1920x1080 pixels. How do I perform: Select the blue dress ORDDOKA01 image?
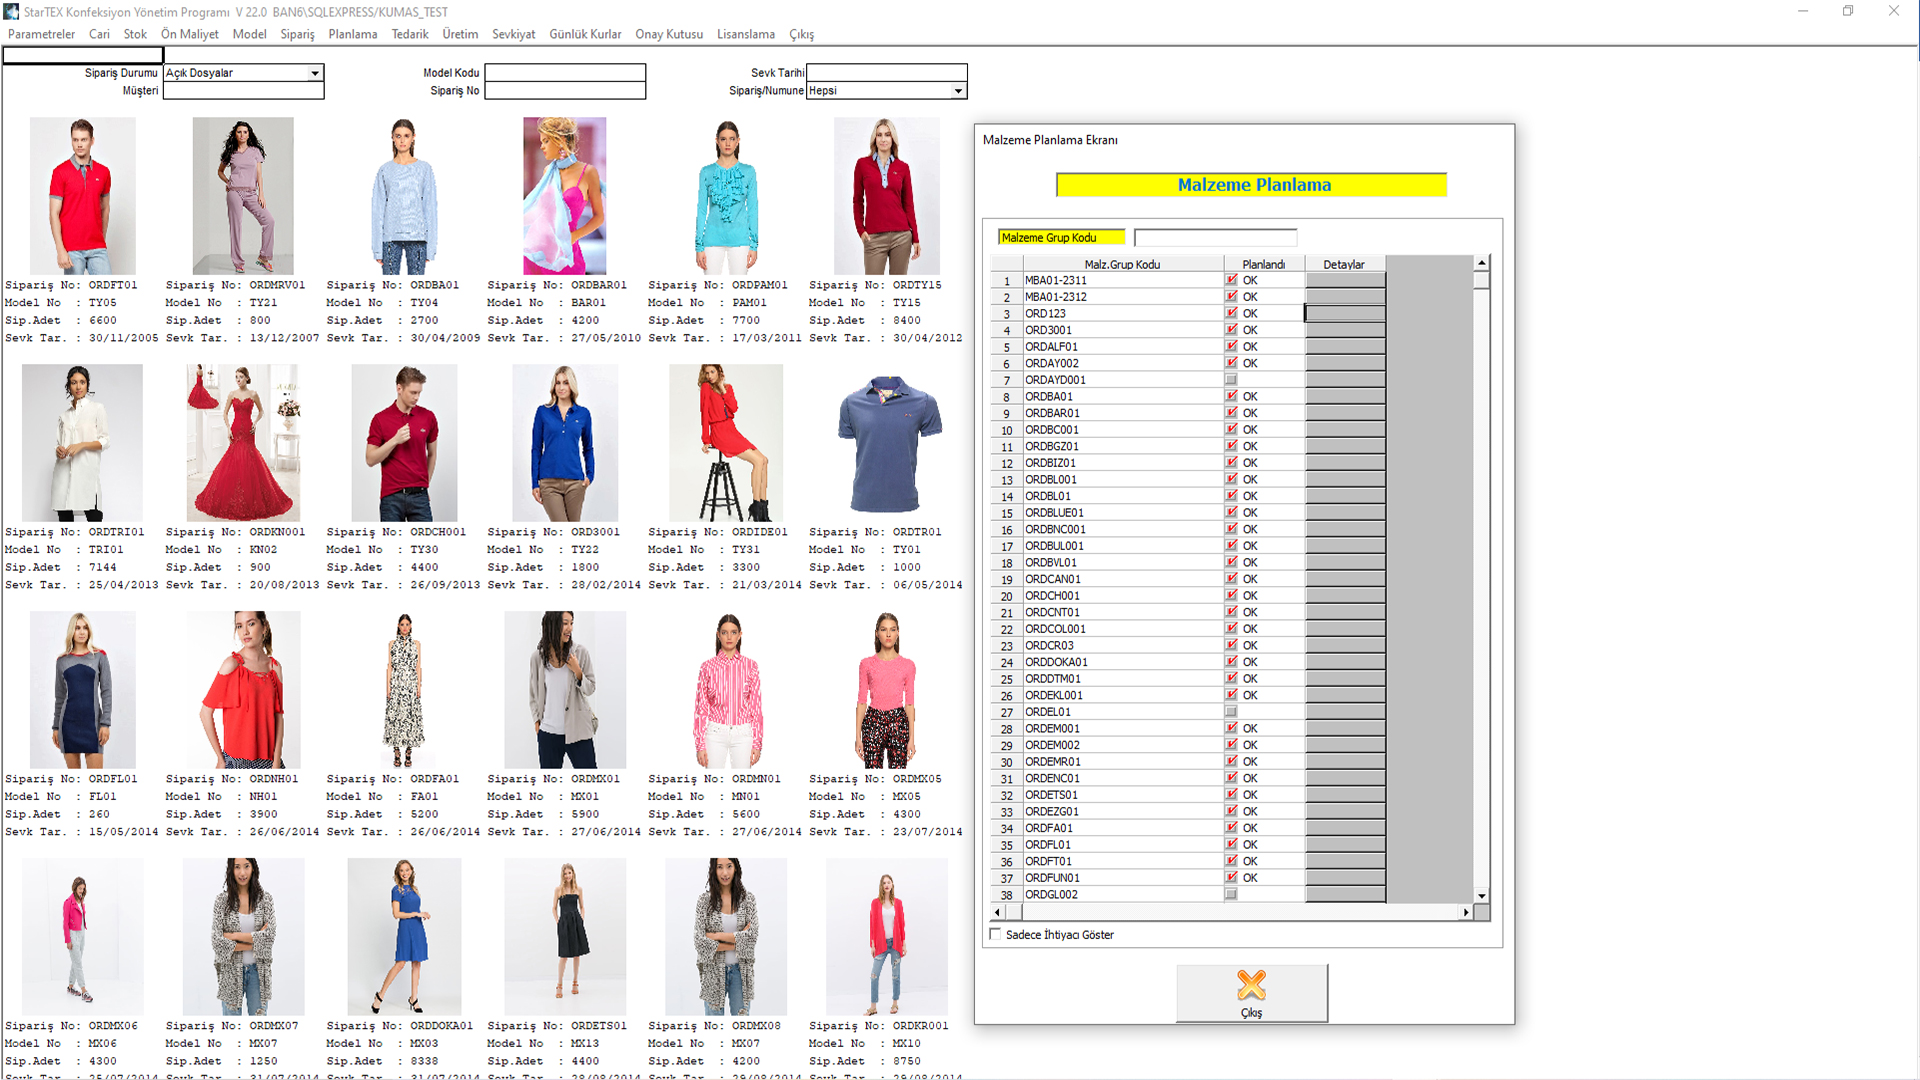[x=404, y=937]
